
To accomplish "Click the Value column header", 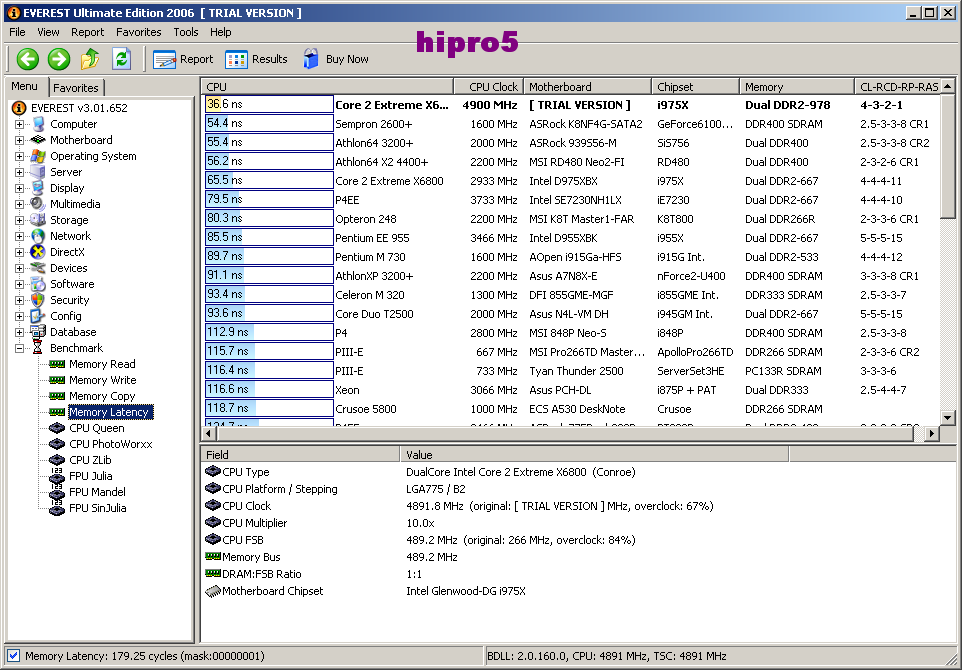I will point(595,455).
